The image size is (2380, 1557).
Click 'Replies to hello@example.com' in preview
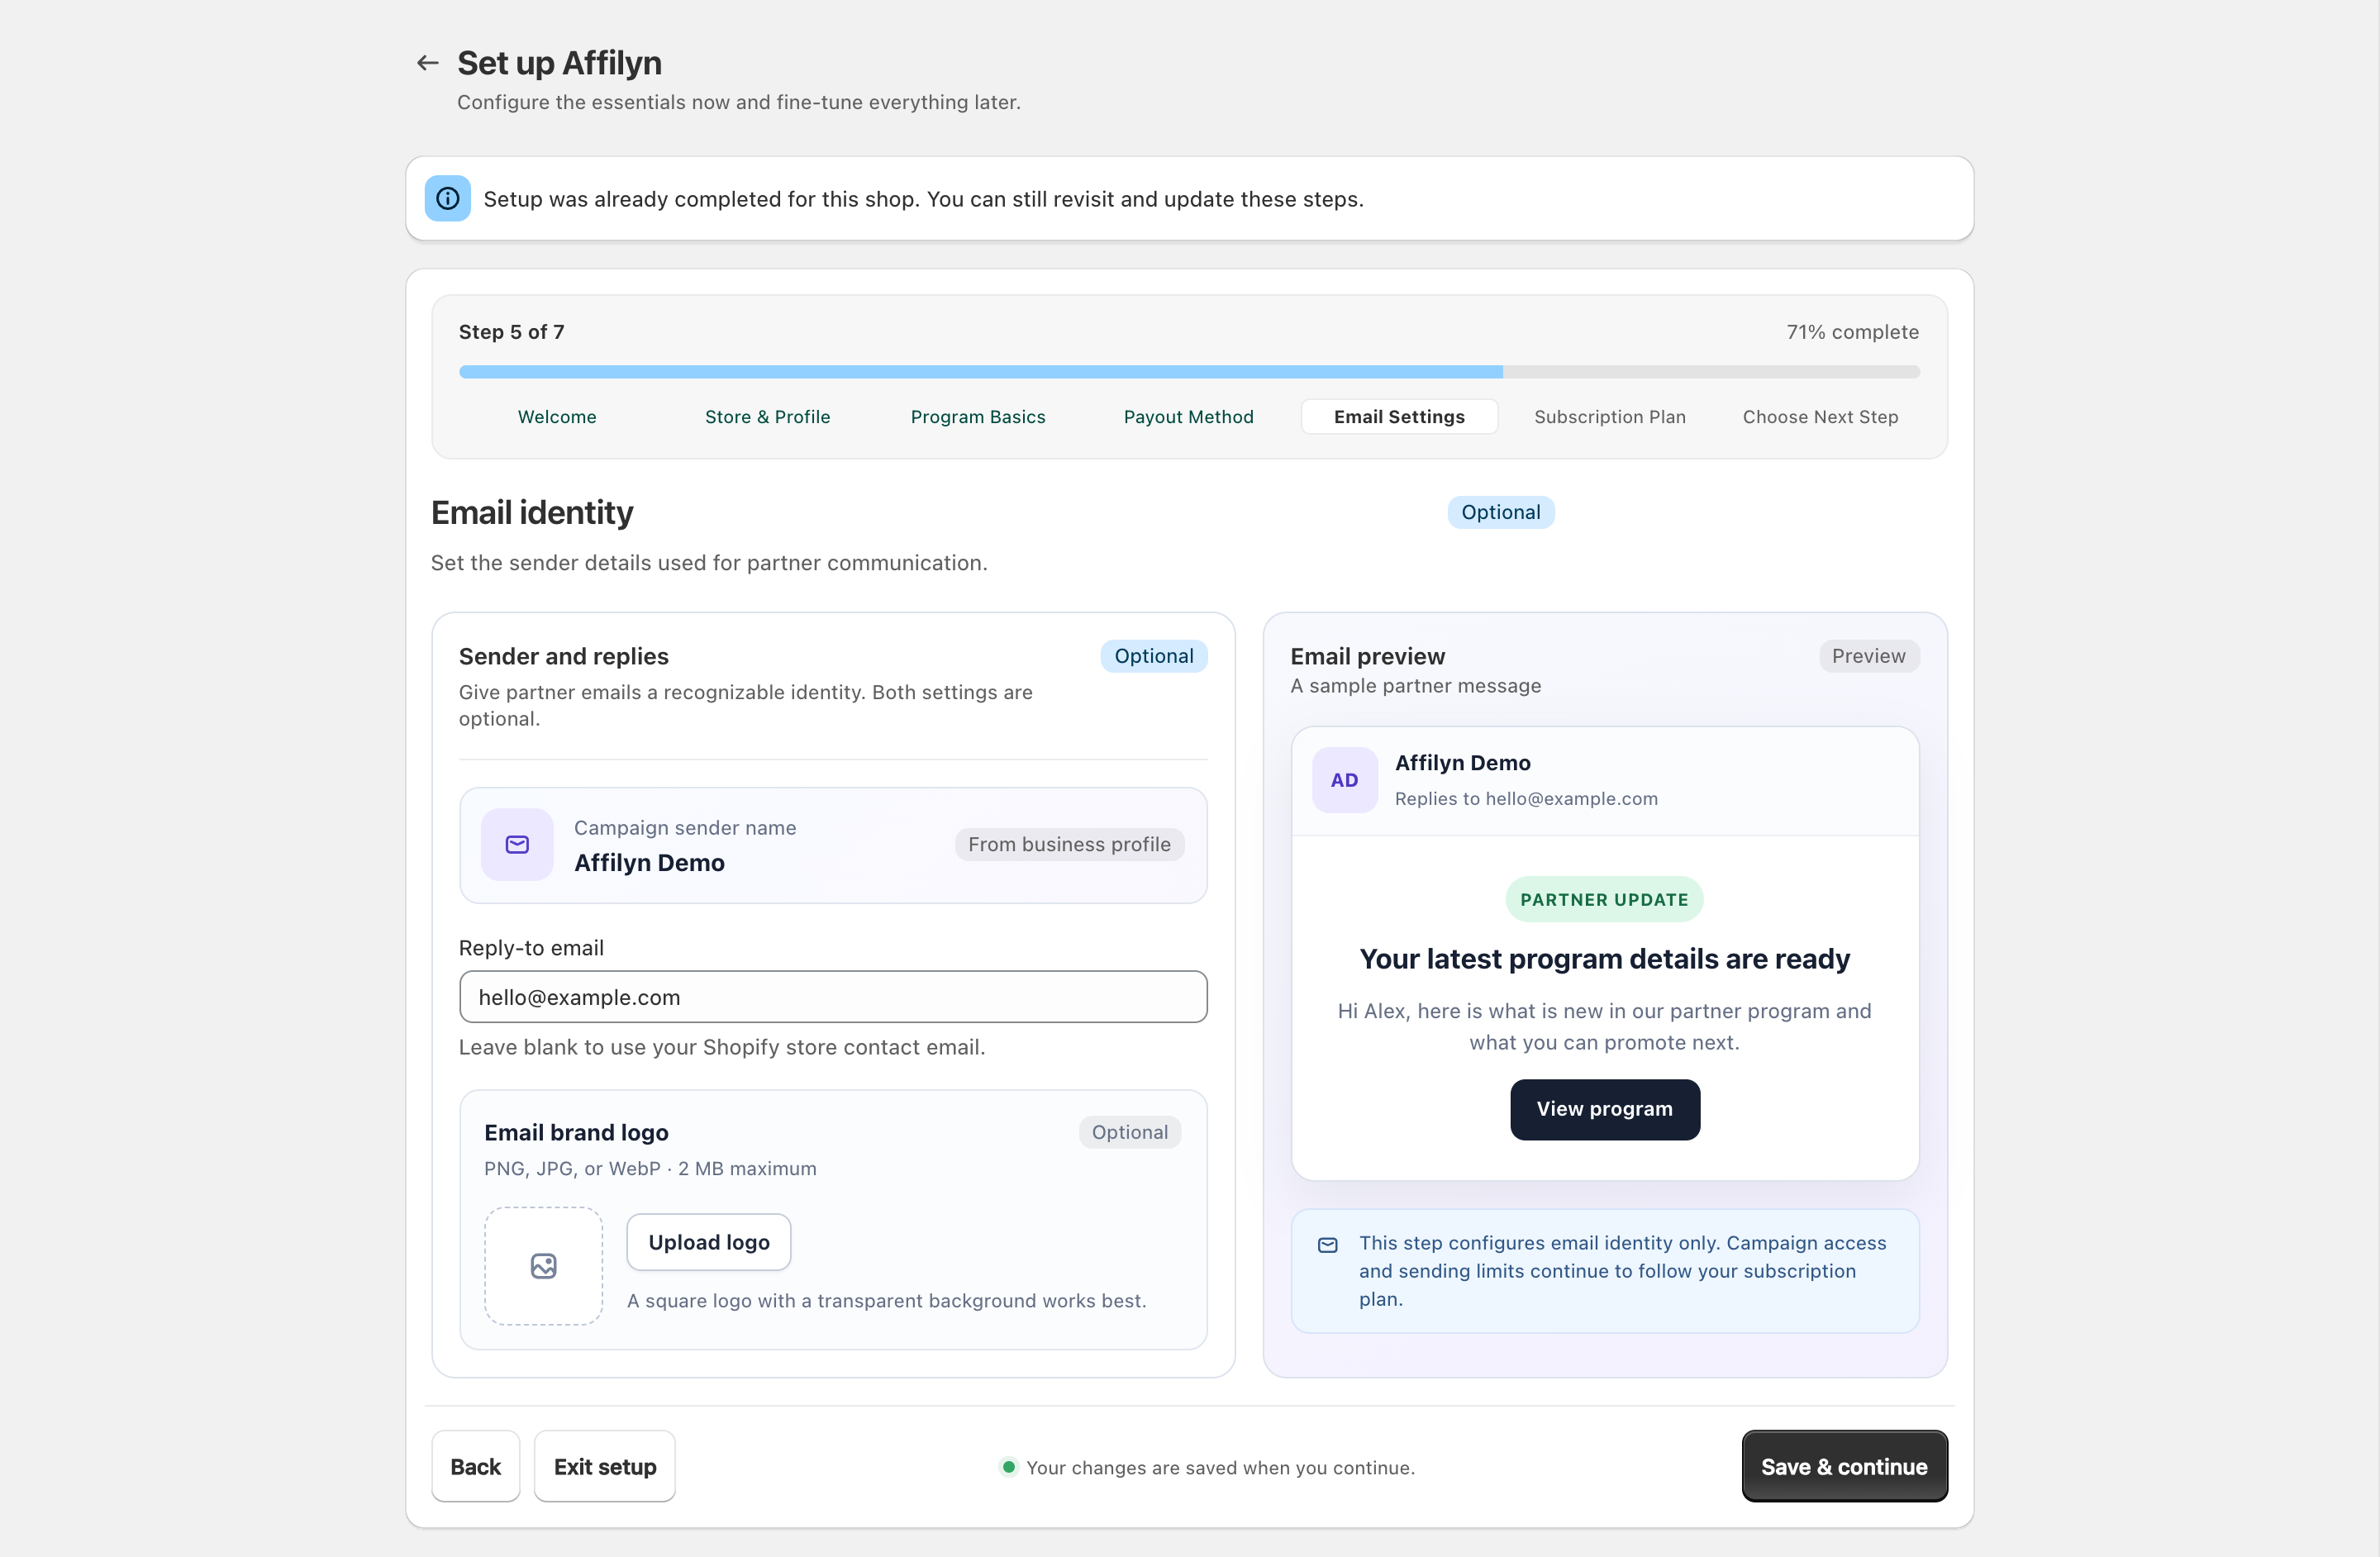coord(1526,799)
